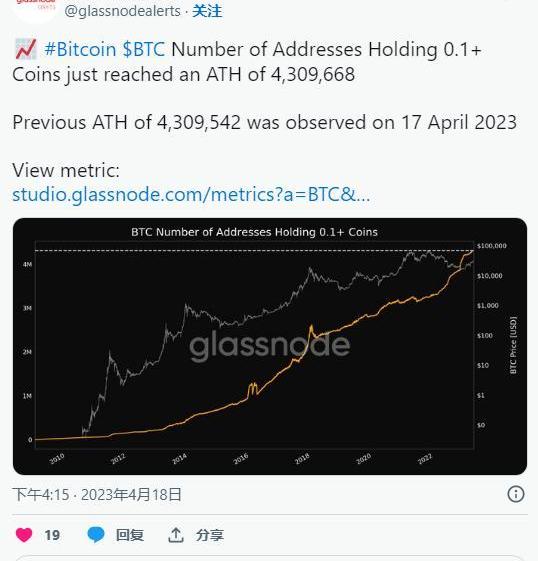The height and width of the screenshot is (561, 538).
Task: Click the pink heart like icon
Action: click(24, 535)
